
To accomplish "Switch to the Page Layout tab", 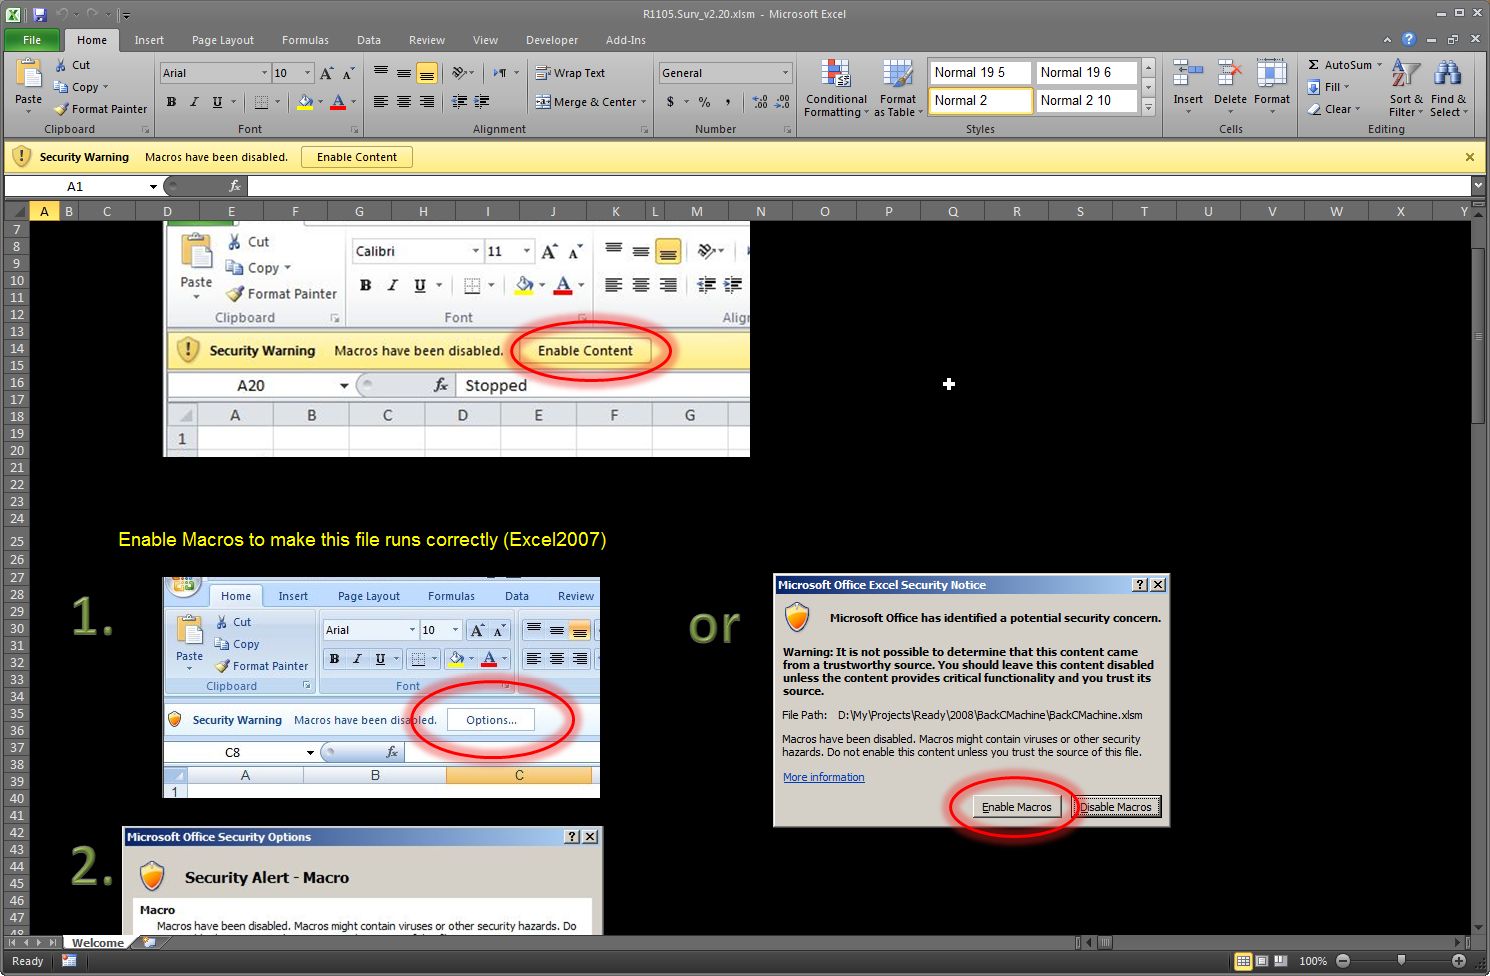I will tap(223, 40).
